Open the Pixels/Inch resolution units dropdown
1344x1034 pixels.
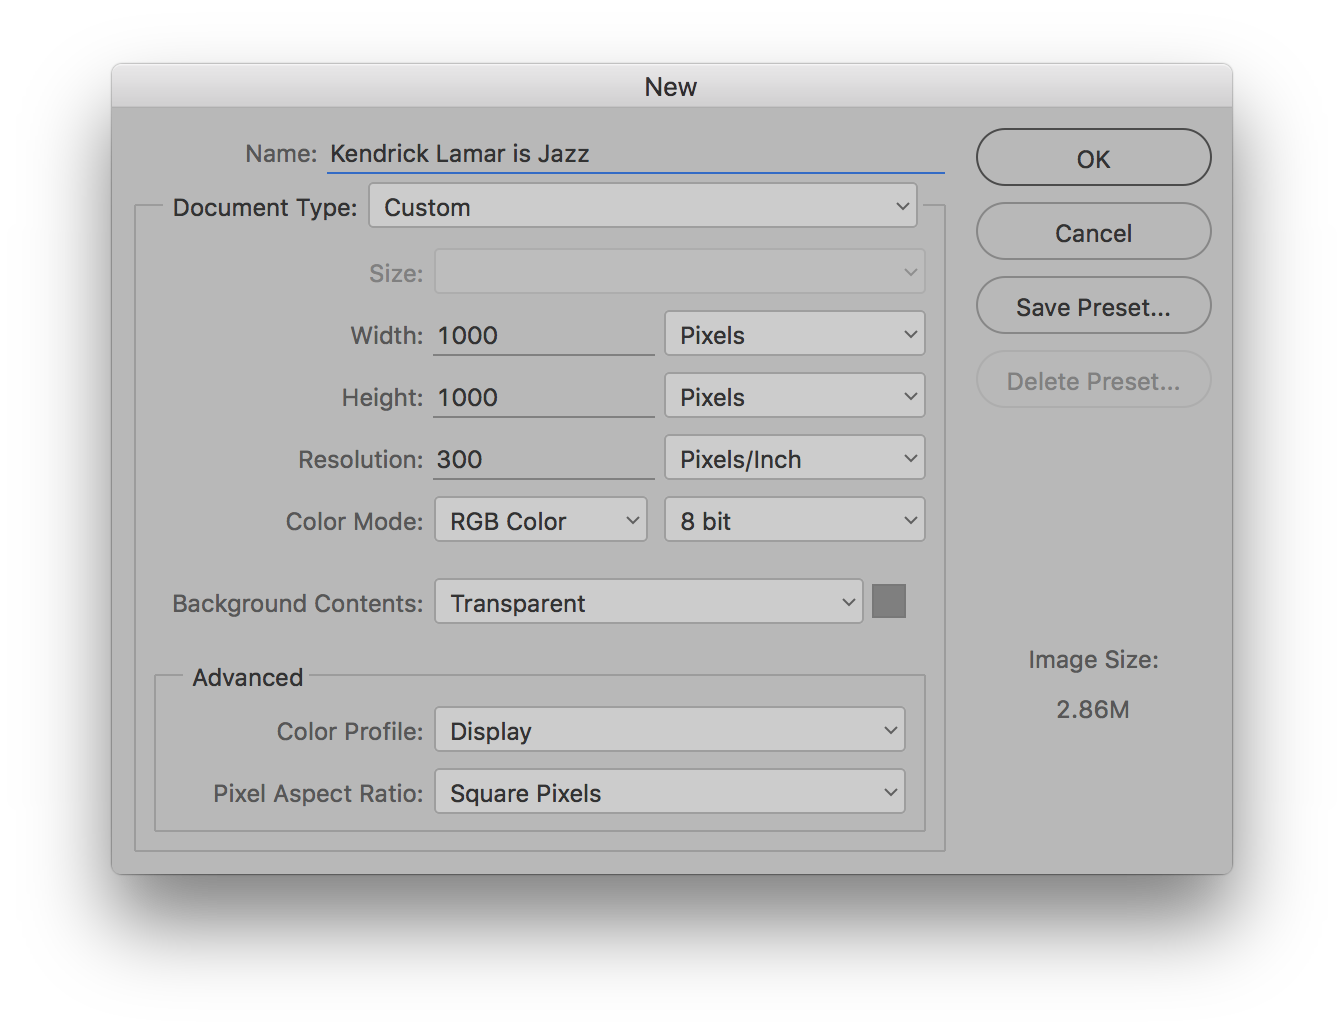[x=794, y=458]
